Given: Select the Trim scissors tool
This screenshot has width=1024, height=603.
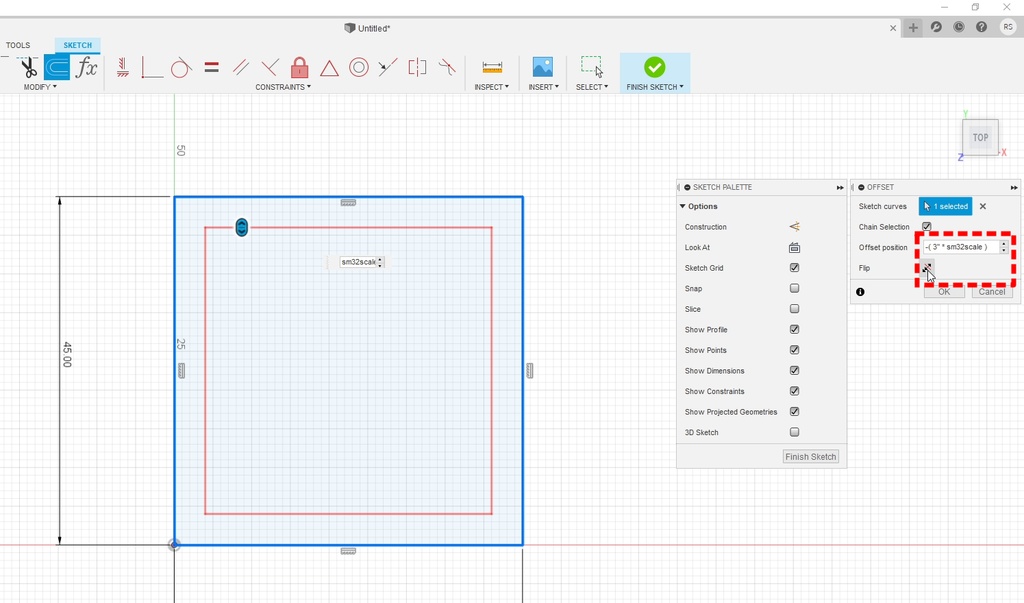Looking at the screenshot, I should pos(27,68).
